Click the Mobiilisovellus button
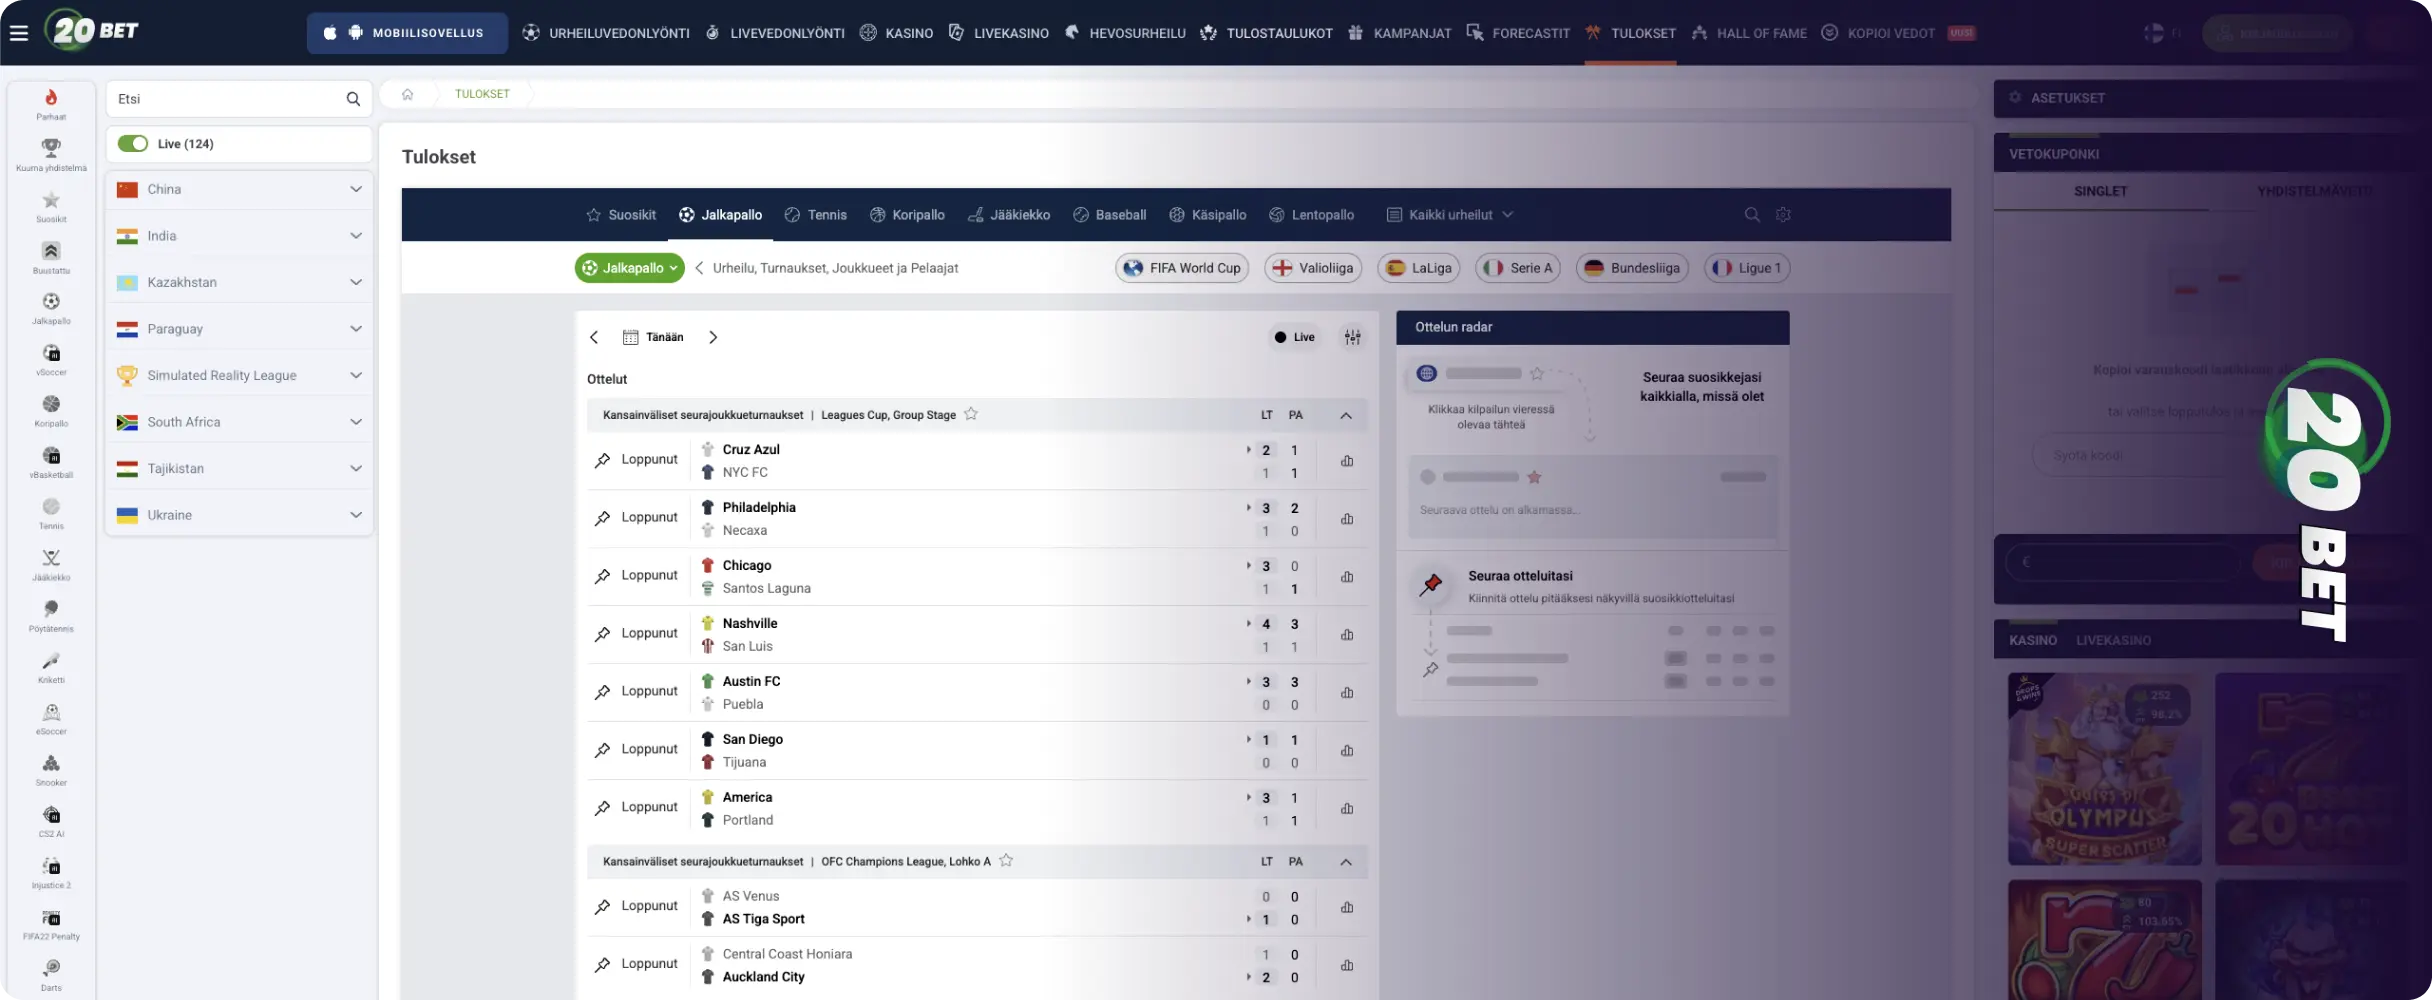This screenshot has height=1000, width=2432. click(407, 33)
